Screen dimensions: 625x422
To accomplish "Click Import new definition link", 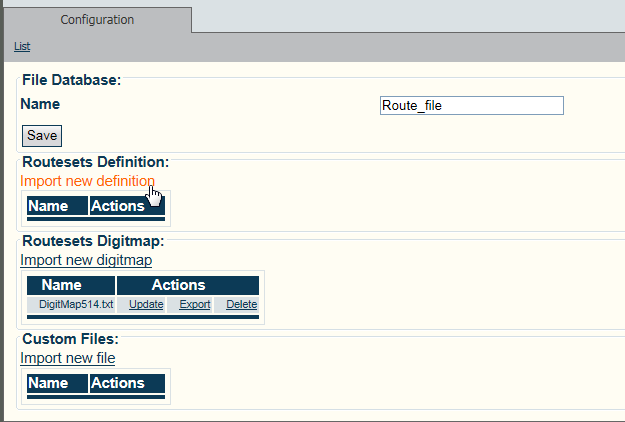I will pos(87,181).
